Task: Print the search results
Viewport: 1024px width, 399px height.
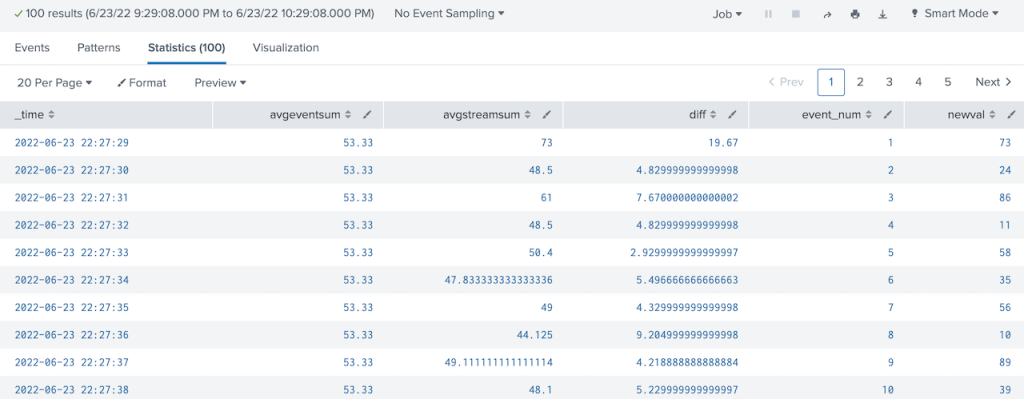Action: [x=855, y=14]
